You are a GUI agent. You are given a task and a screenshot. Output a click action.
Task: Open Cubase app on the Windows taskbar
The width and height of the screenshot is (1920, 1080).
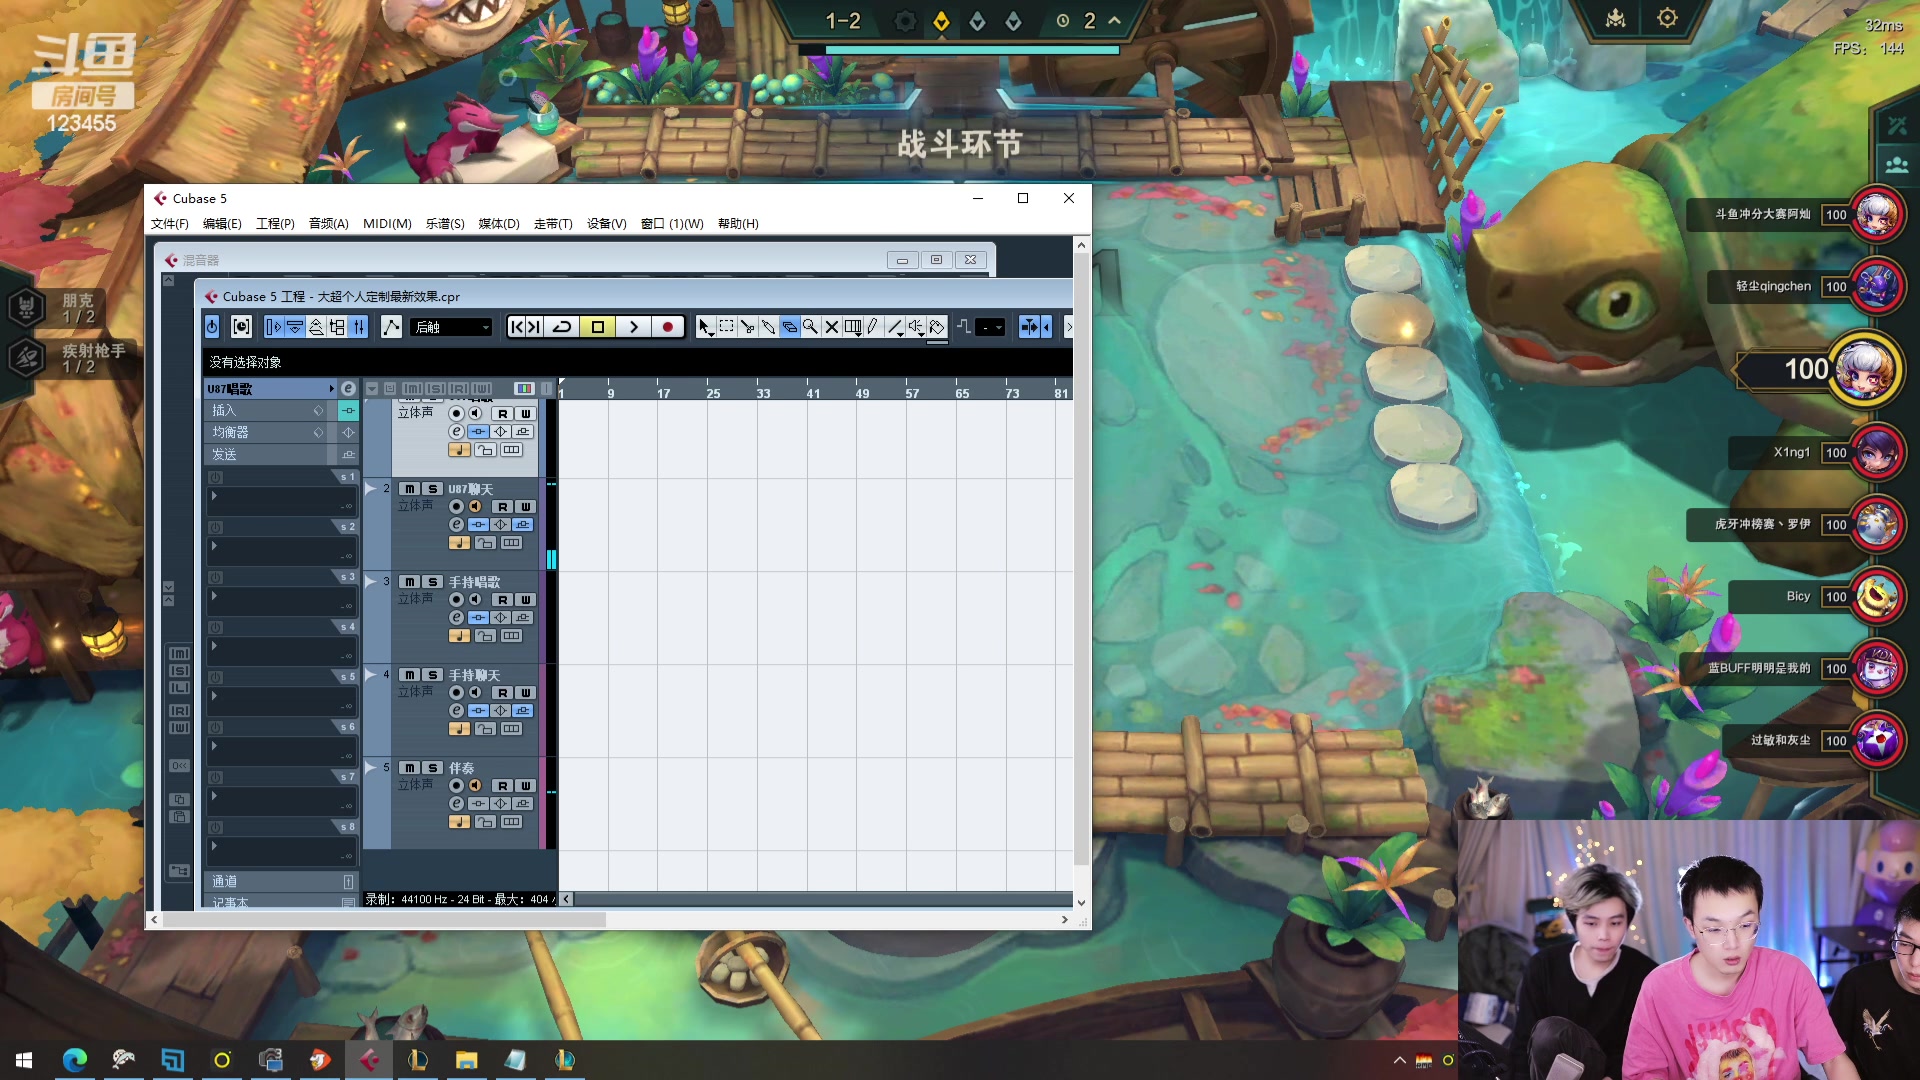point(369,1060)
